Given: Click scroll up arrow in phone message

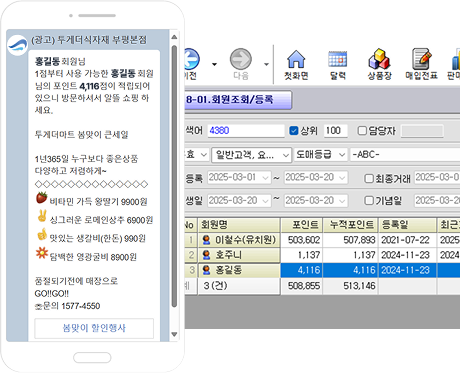Looking at the screenshot, I should click(174, 37).
